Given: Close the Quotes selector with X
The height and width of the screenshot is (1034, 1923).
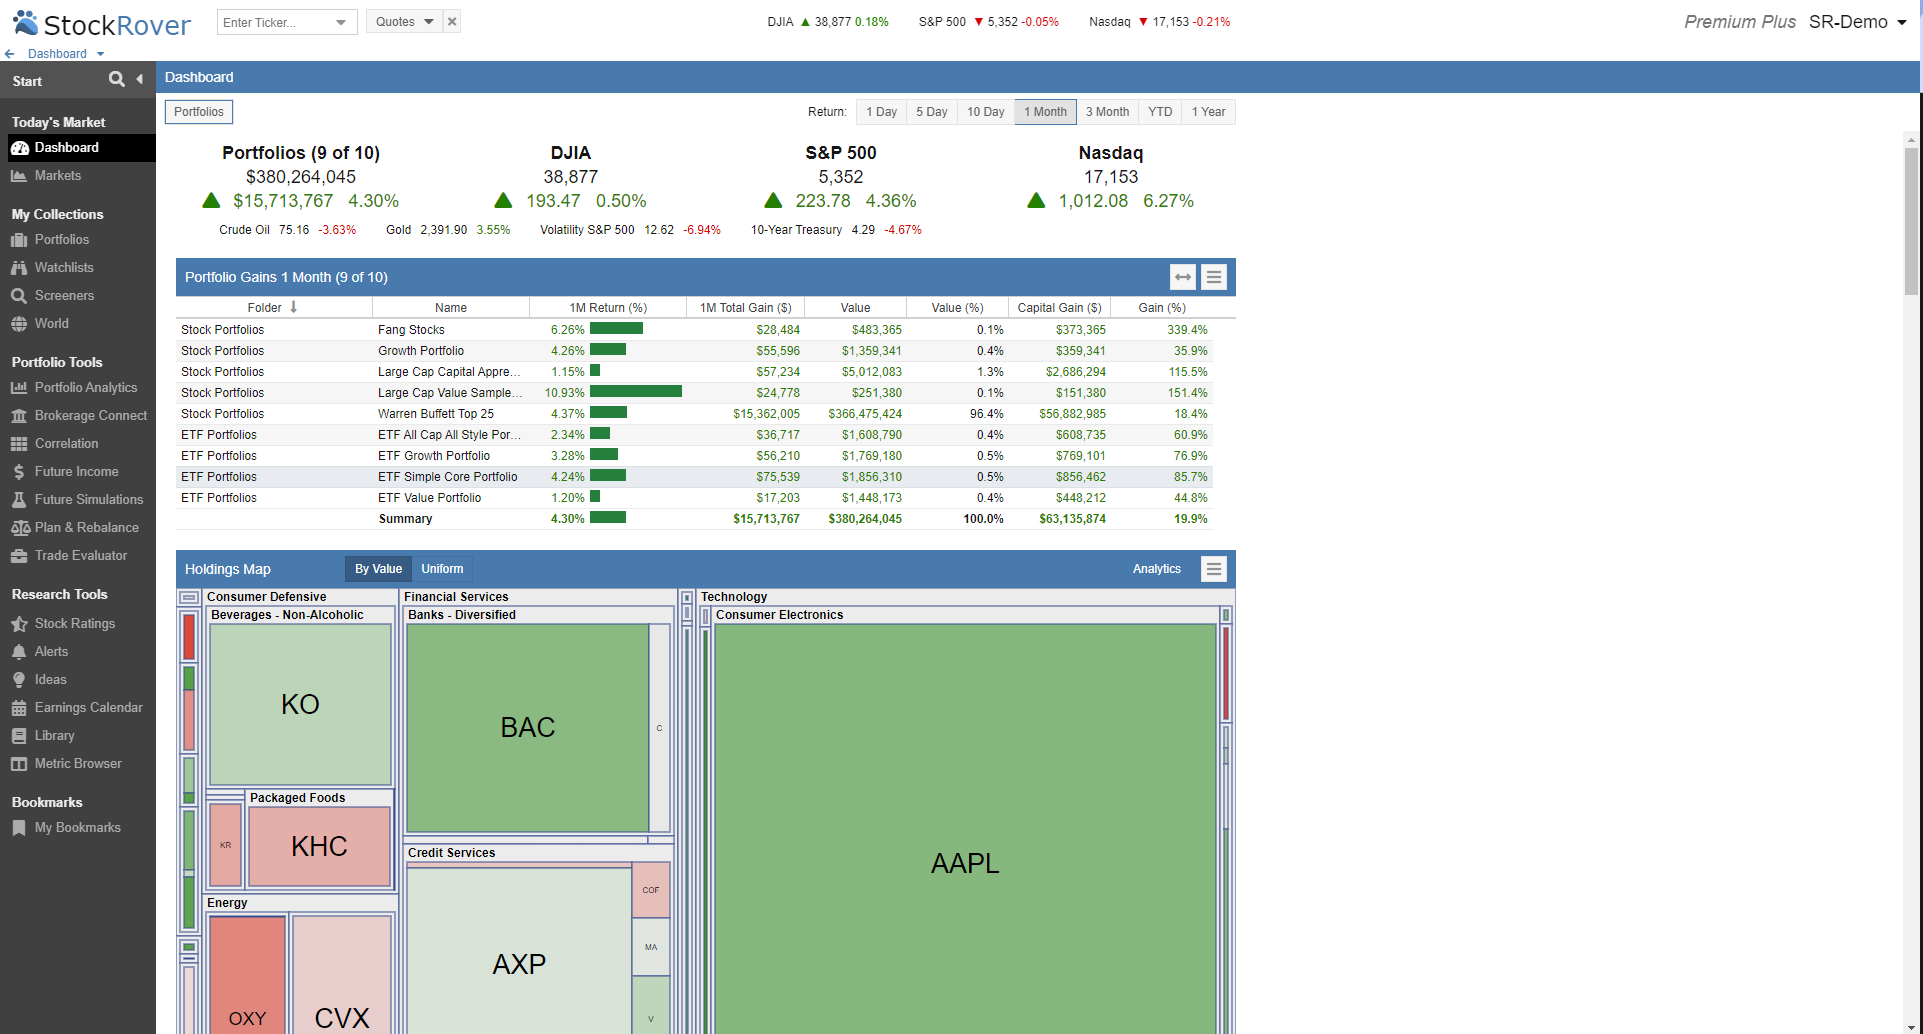Looking at the screenshot, I should (x=452, y=22).
